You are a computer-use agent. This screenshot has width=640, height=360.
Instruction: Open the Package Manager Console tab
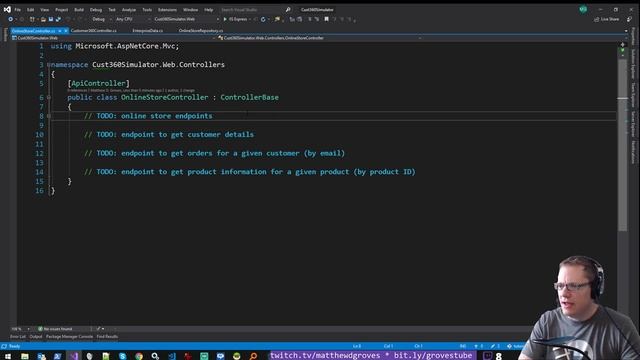pyautogui.click(x=69, y=337)
